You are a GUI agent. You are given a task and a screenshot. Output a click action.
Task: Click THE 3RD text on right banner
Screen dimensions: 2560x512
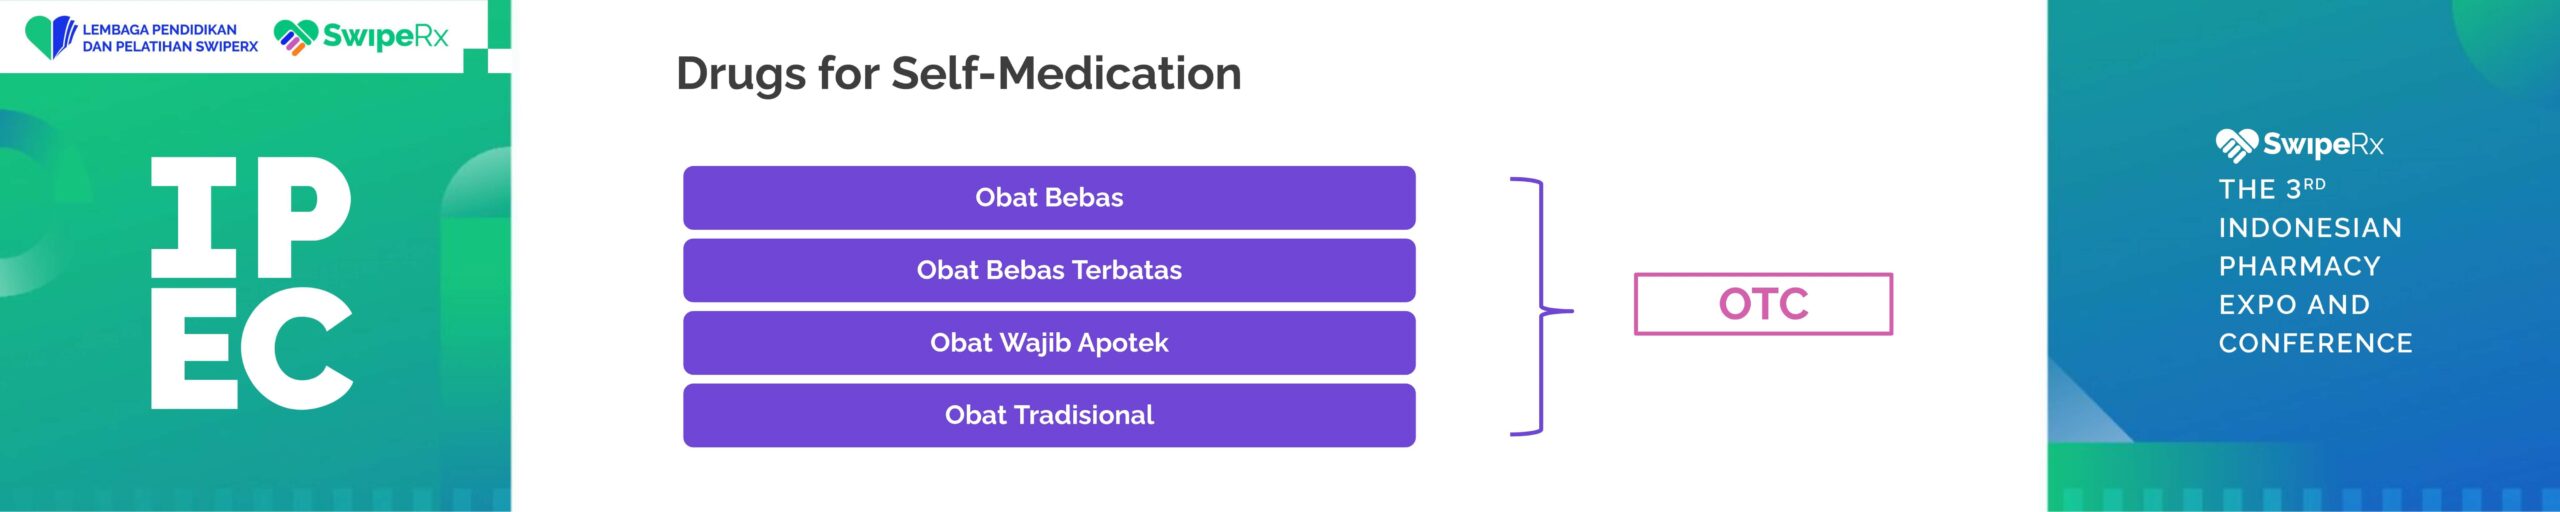[2272, 188]
